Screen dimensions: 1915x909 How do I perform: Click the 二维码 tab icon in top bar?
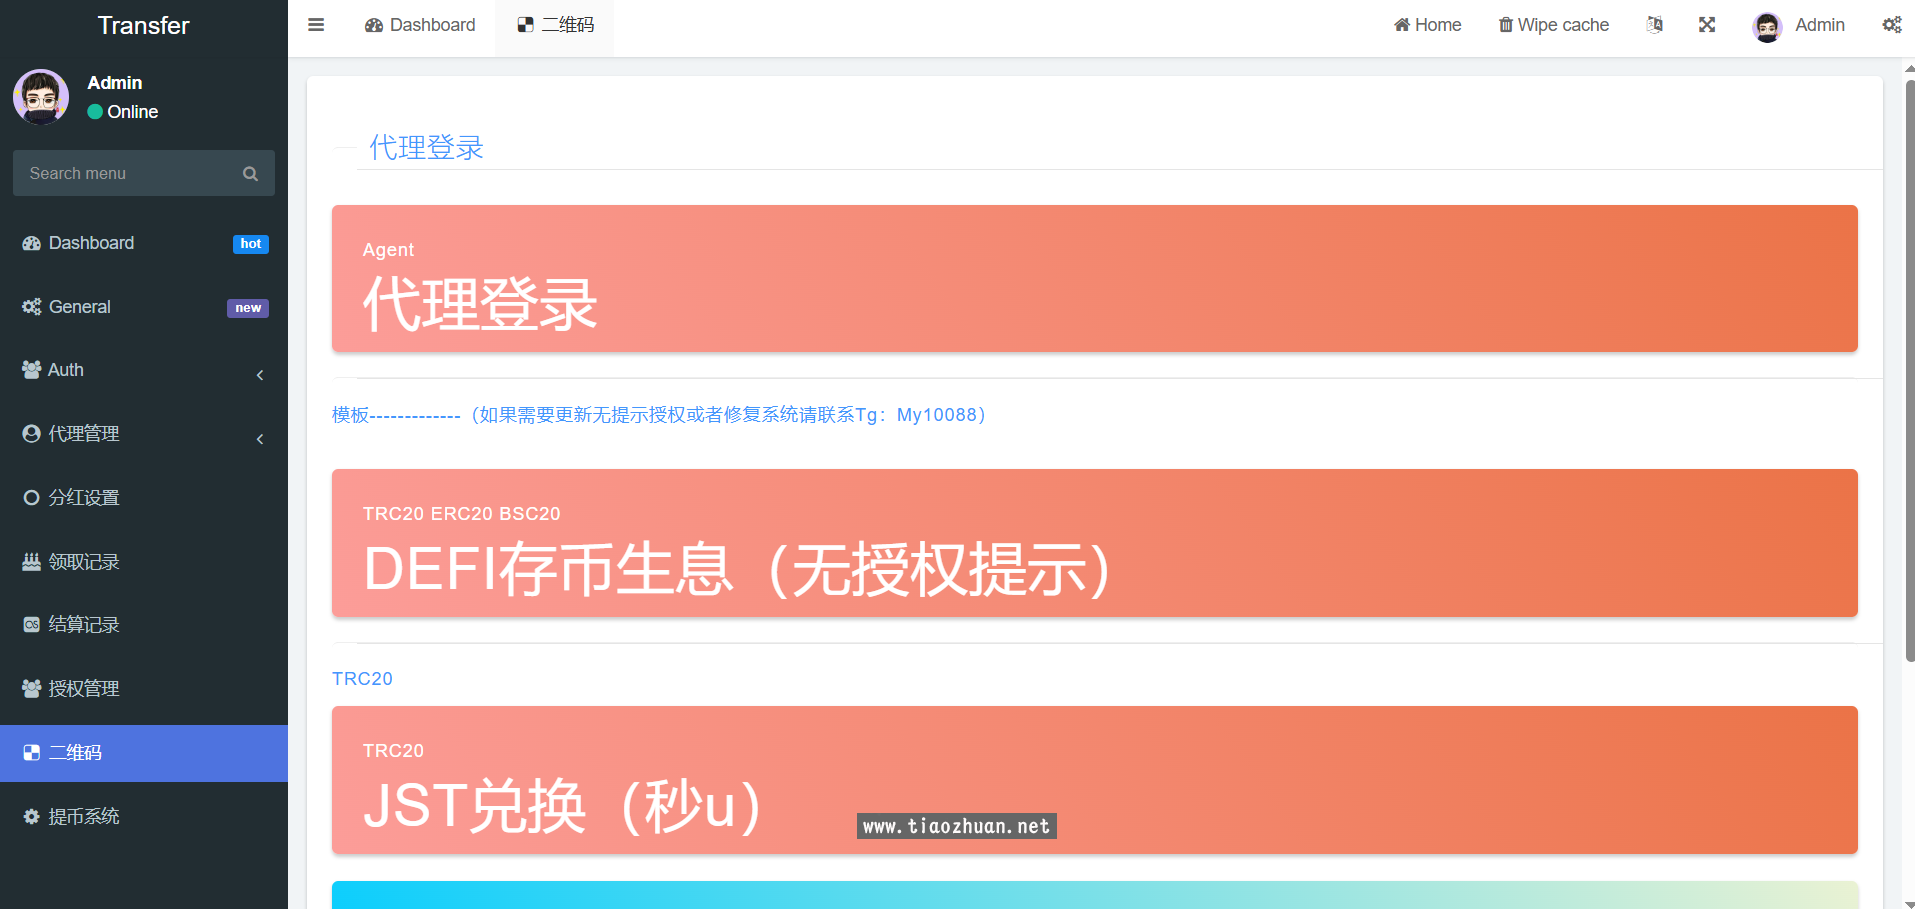coord(525,25)
